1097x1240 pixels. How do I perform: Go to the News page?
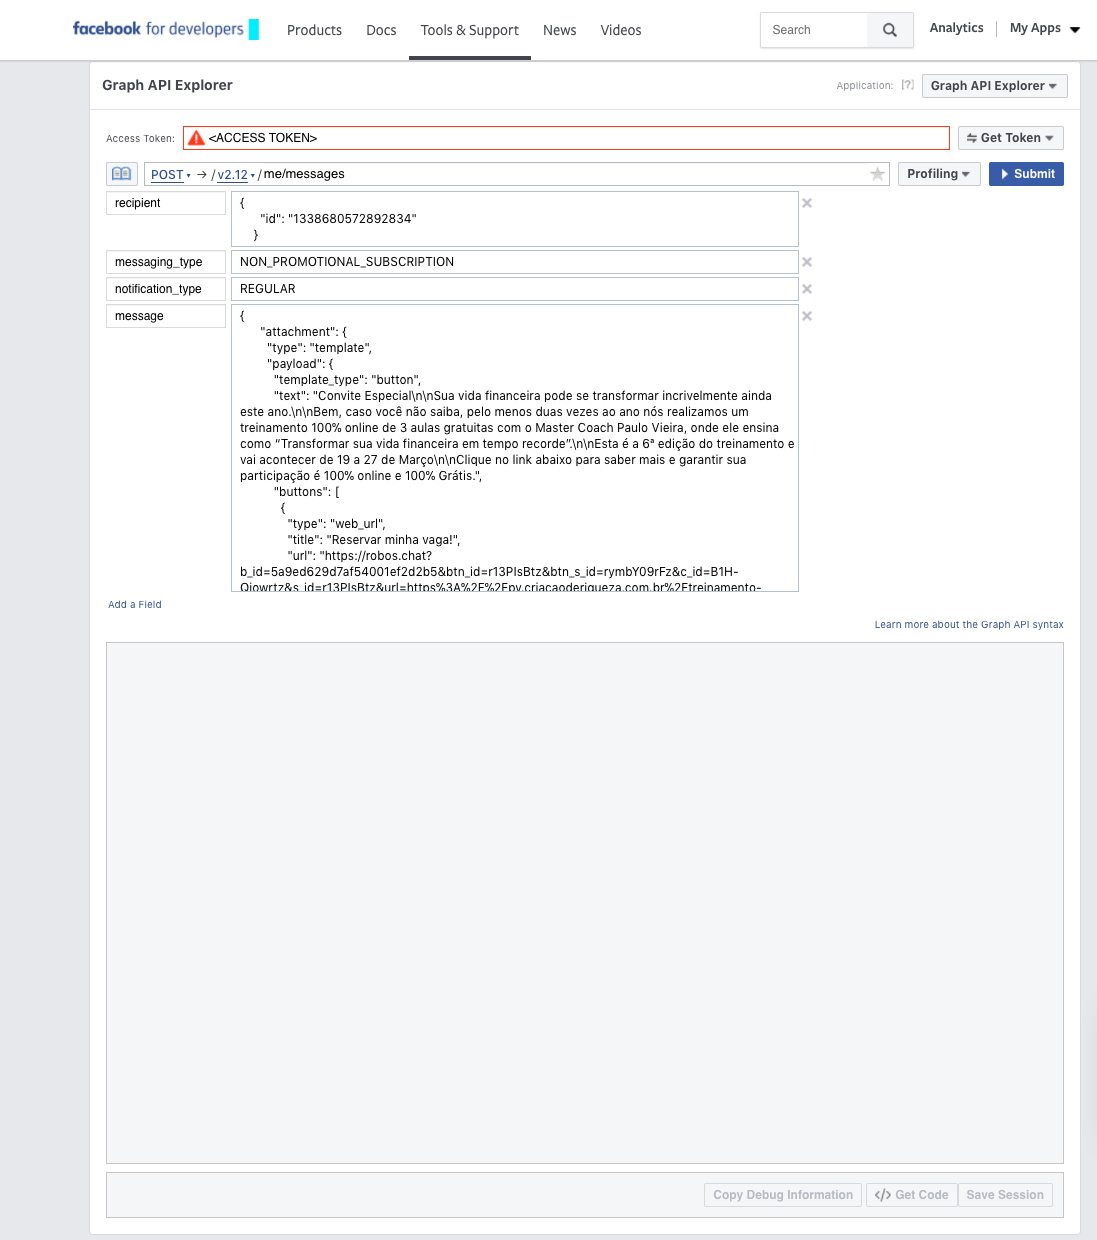click(x=559, y=30)
